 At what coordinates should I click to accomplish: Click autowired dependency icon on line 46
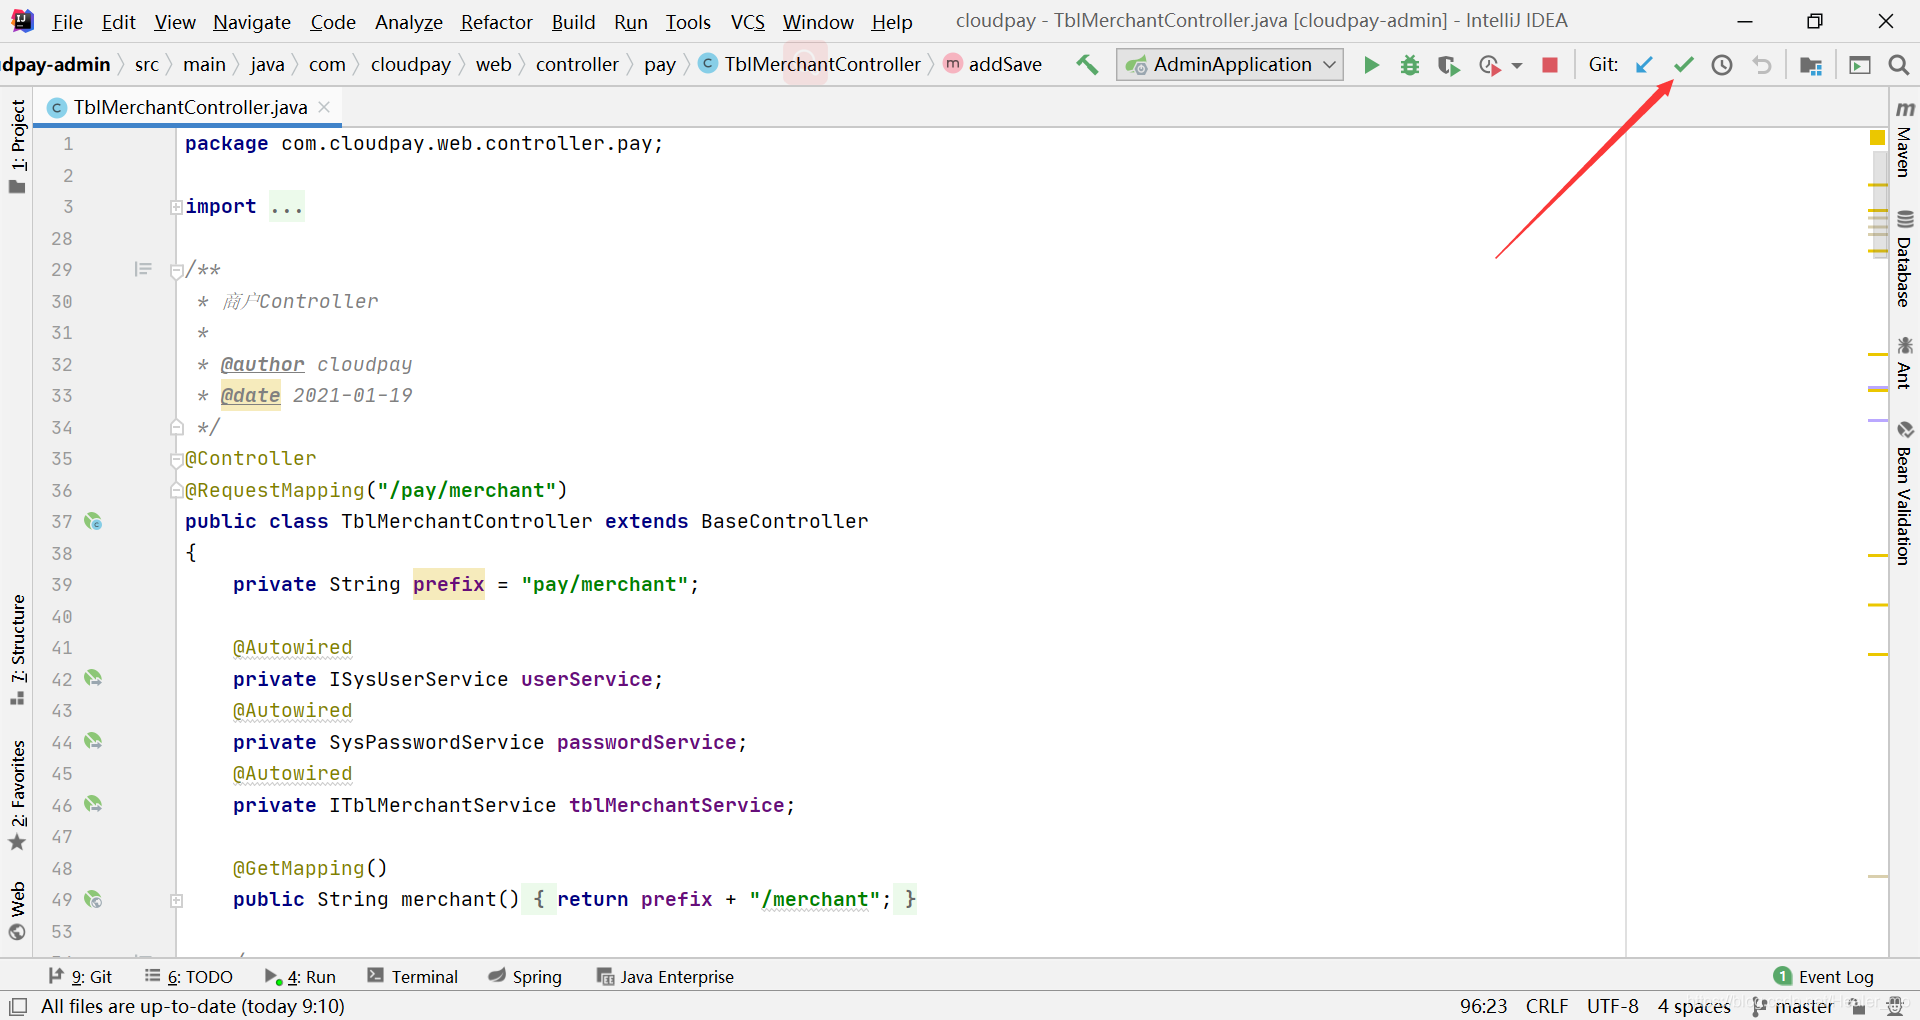click(x=93, y=804)
